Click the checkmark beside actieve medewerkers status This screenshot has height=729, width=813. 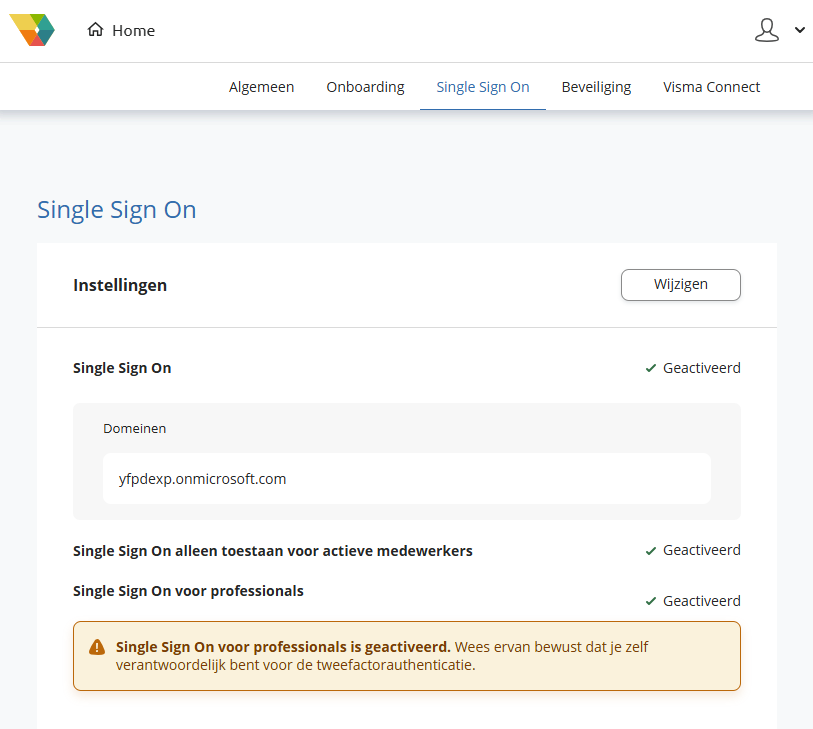(x=650, y=549)
